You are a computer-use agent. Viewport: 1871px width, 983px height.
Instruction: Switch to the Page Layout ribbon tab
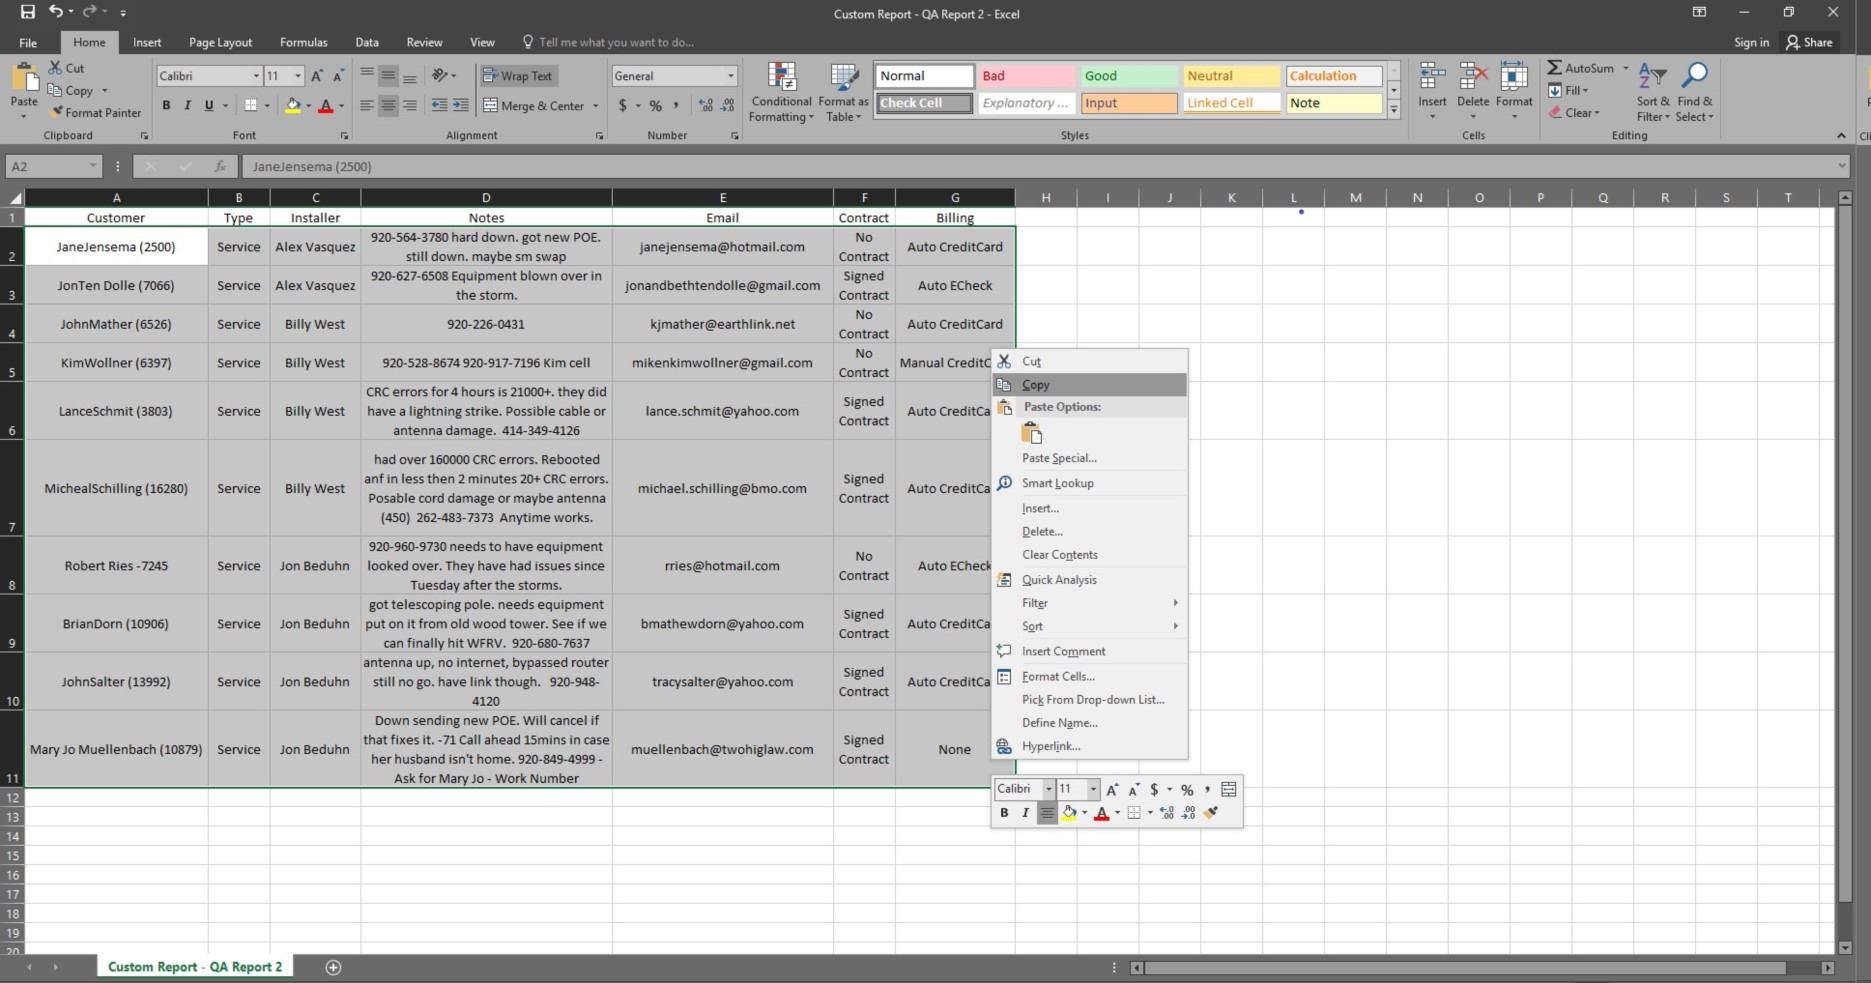pyautogui.click(x=220, y=42)
